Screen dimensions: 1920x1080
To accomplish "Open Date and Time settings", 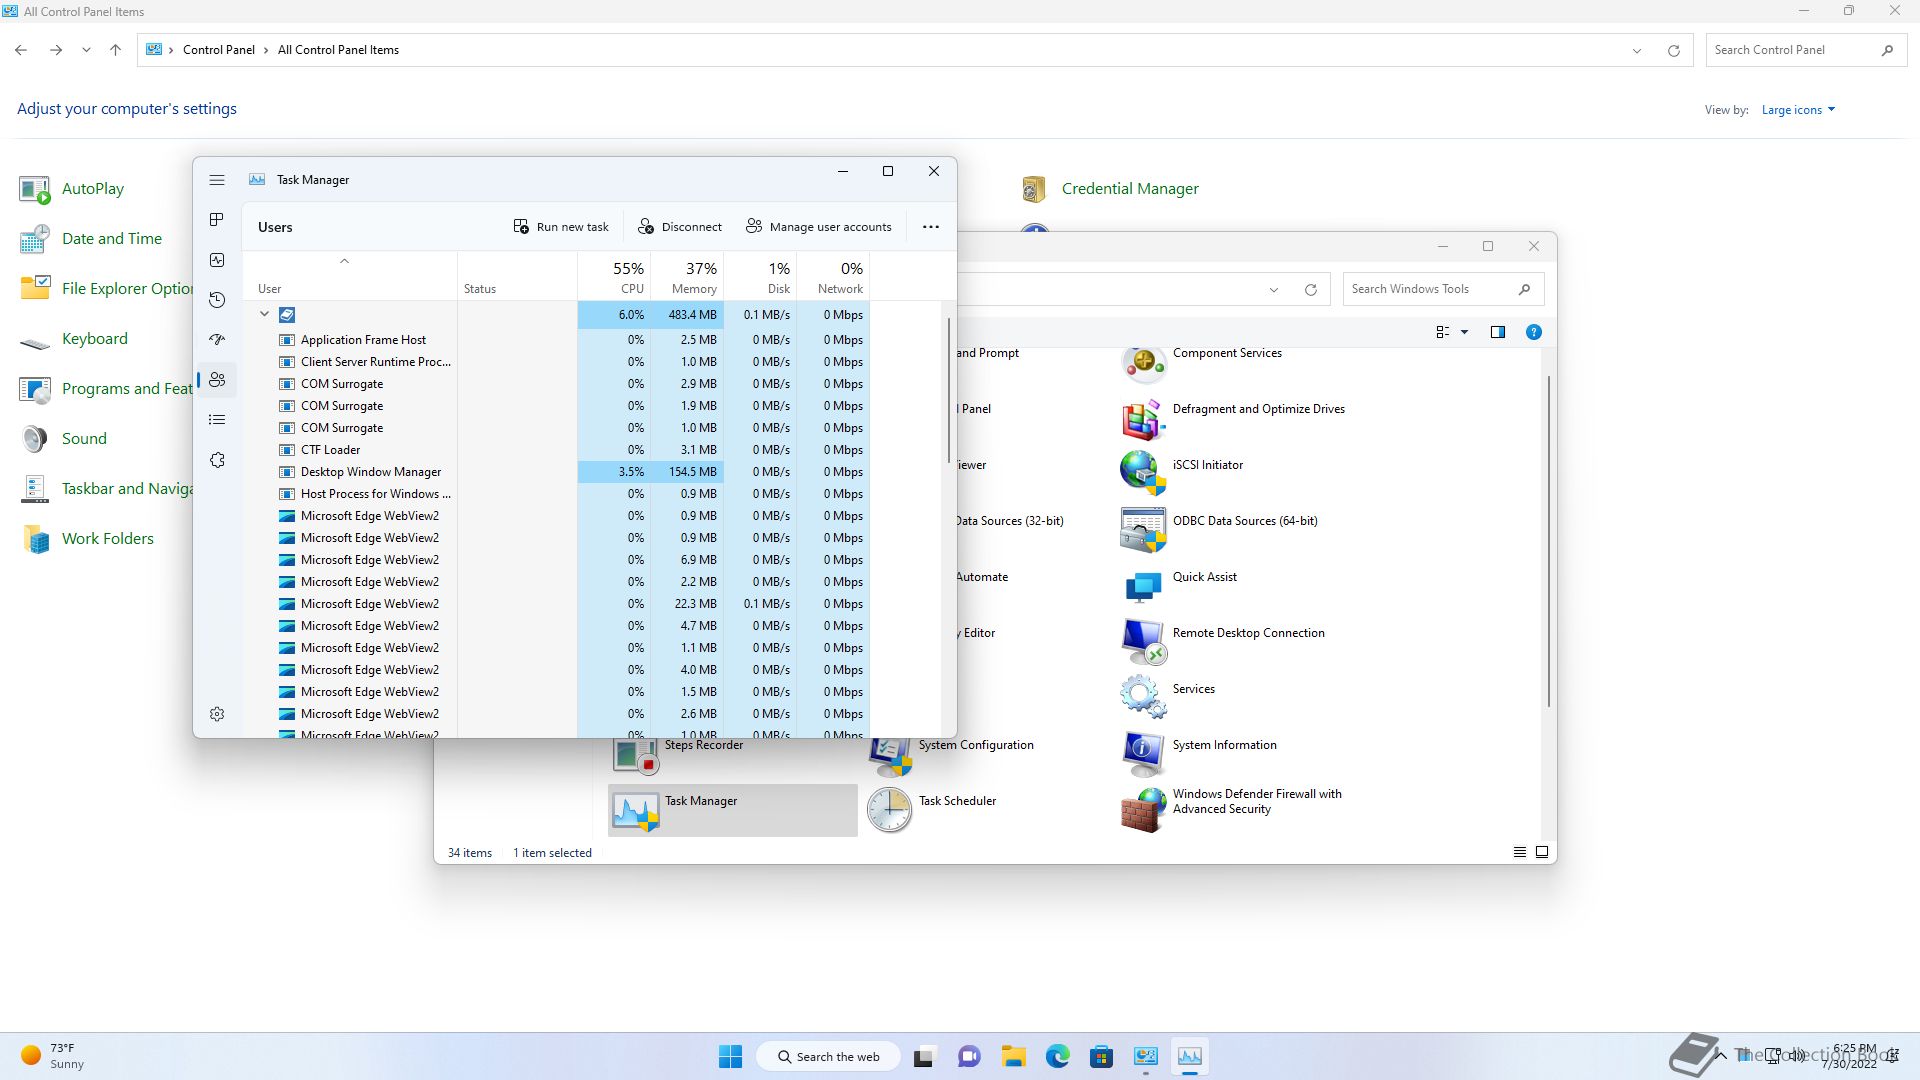I will [112, 239].
